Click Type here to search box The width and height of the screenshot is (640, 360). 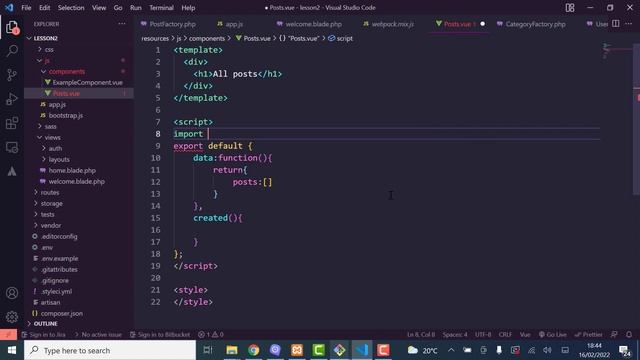pos(110,350)
